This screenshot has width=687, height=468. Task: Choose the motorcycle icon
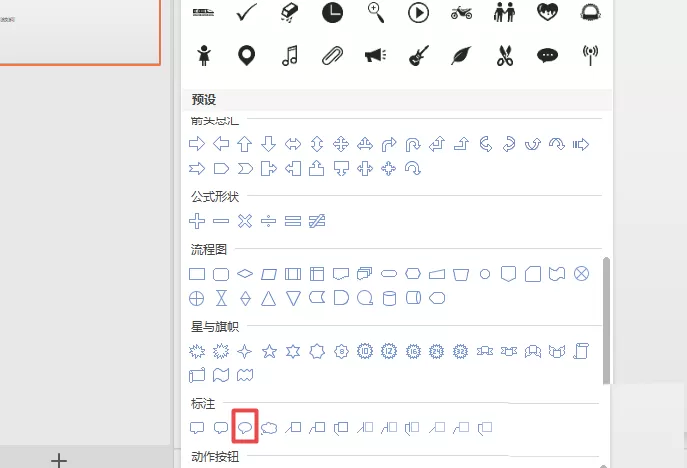click(461, 13)
